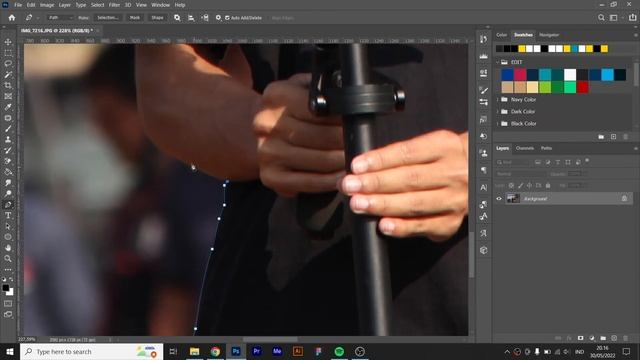
Task: Open the Path mode dropdown
Action: click(x=60, y=18)
